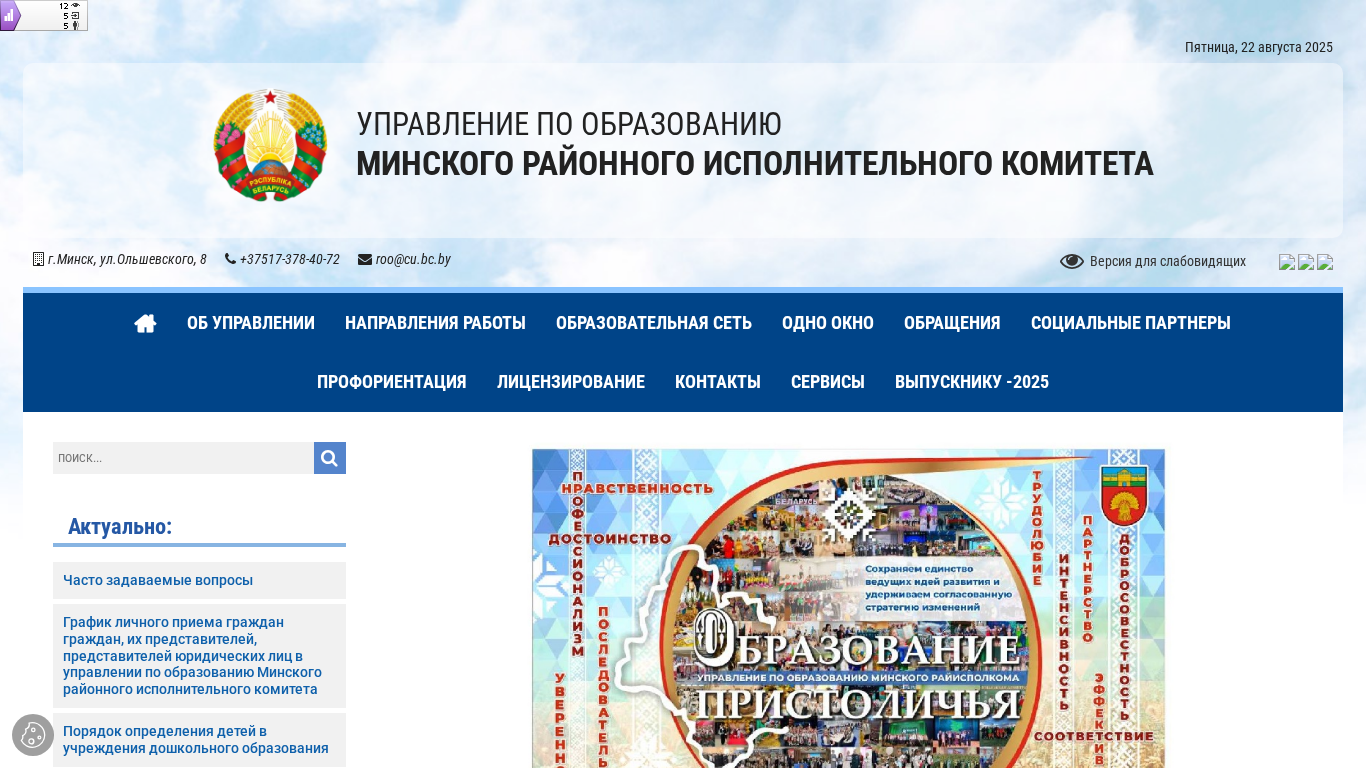Click the Образование Пристоличья banner image
1366x768 pixels.
click(848, 608)
